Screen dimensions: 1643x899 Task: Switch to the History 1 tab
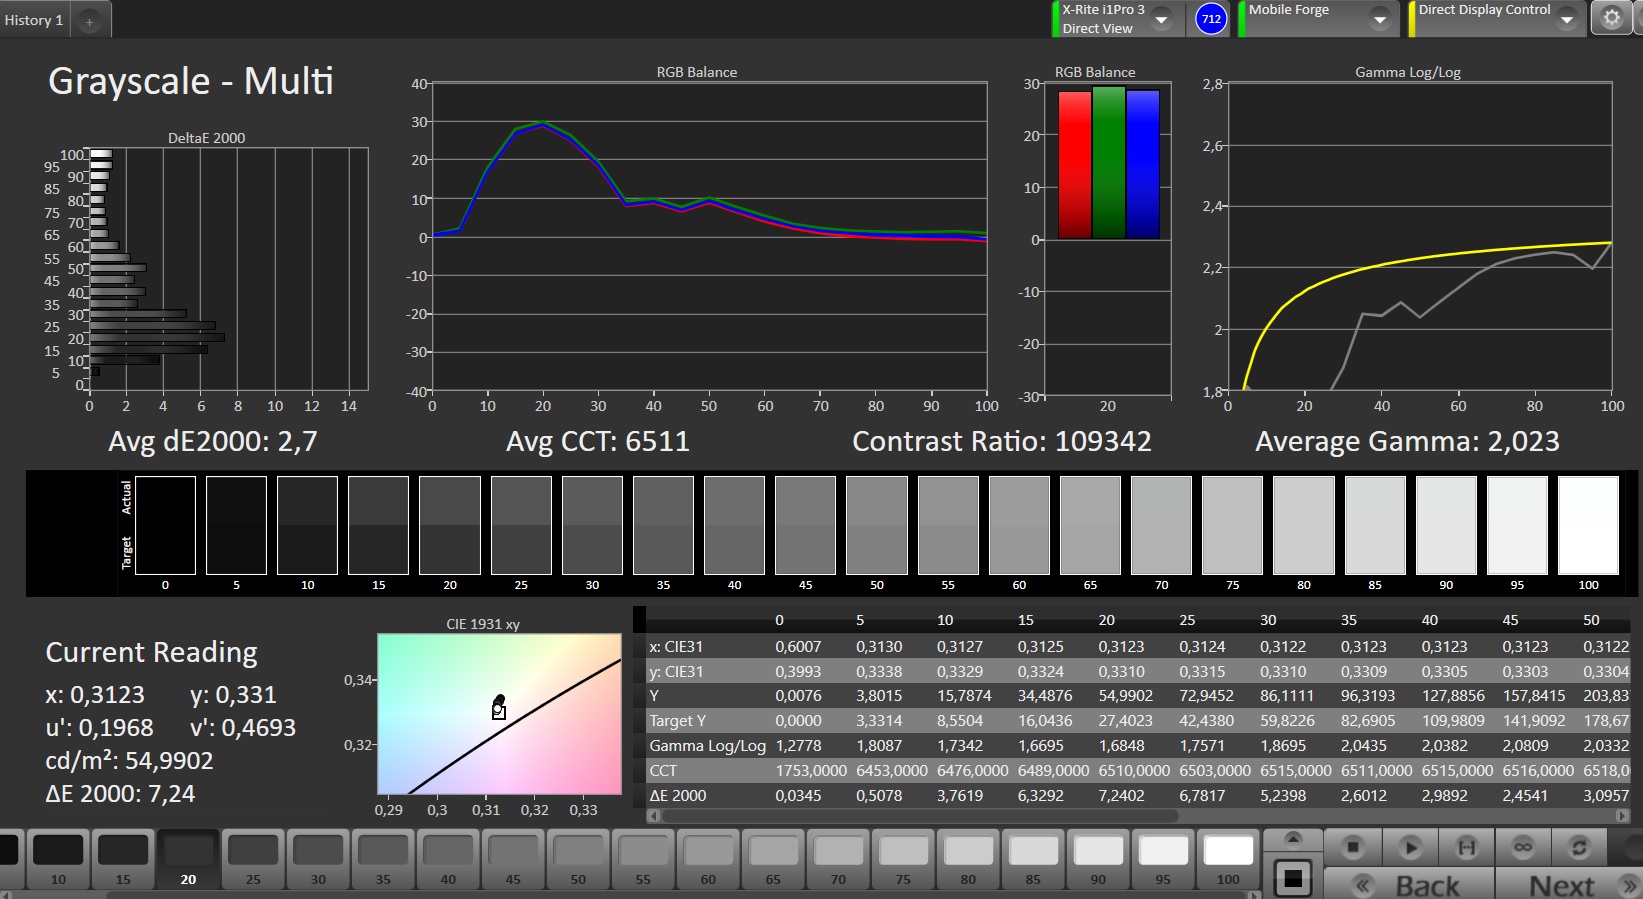(x=34, y=20)
